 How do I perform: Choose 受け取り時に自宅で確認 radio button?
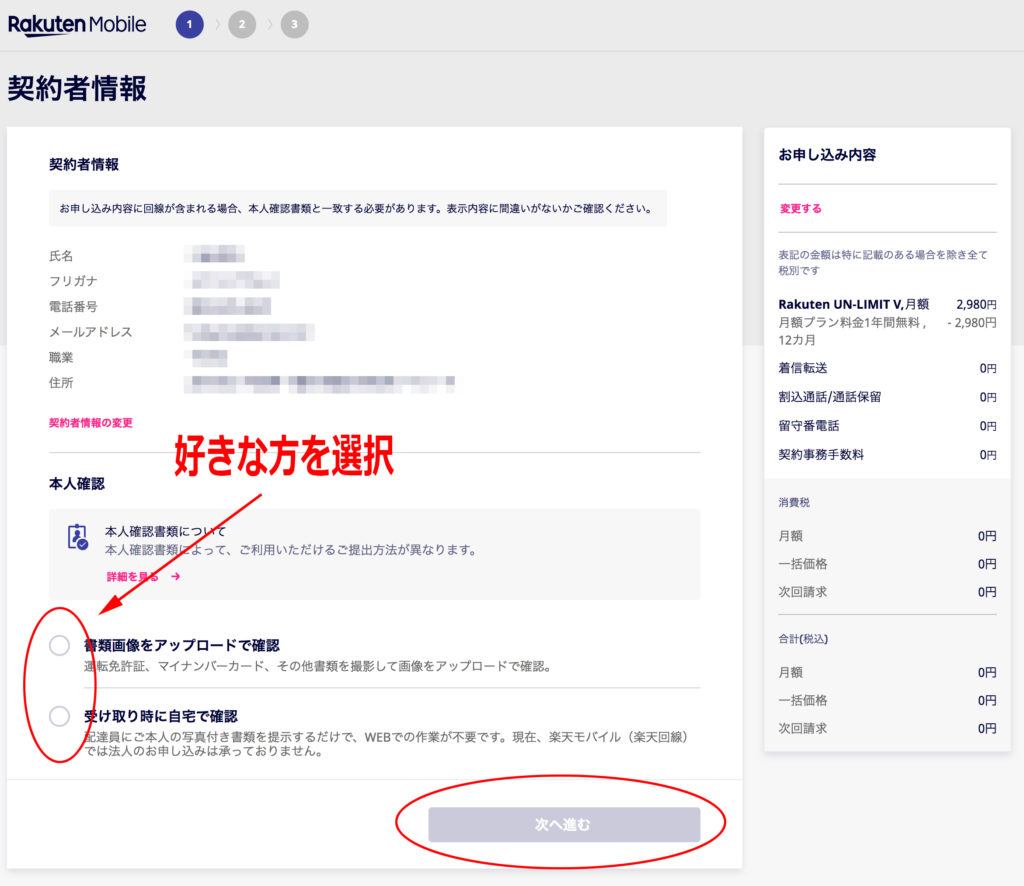[x=59, y=715]
